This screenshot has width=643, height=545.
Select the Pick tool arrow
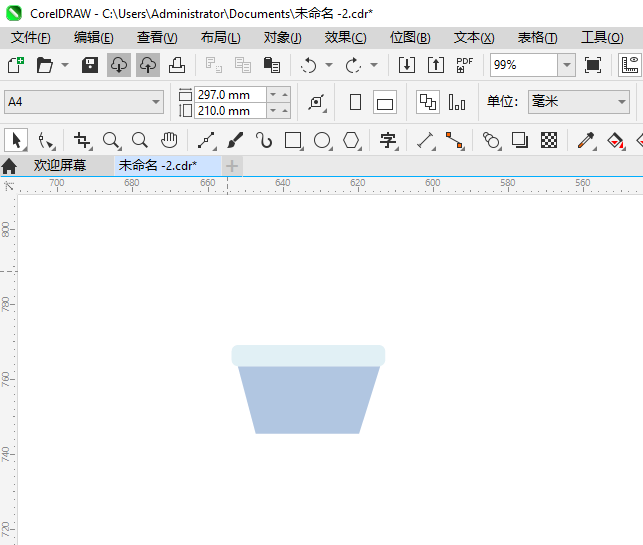coord(16,141)
